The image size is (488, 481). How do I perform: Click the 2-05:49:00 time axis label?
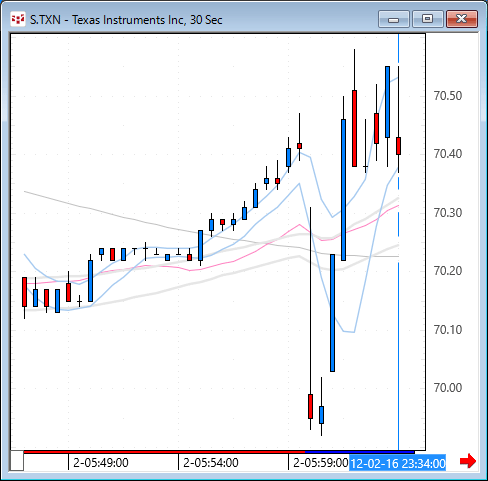[101, 463]
